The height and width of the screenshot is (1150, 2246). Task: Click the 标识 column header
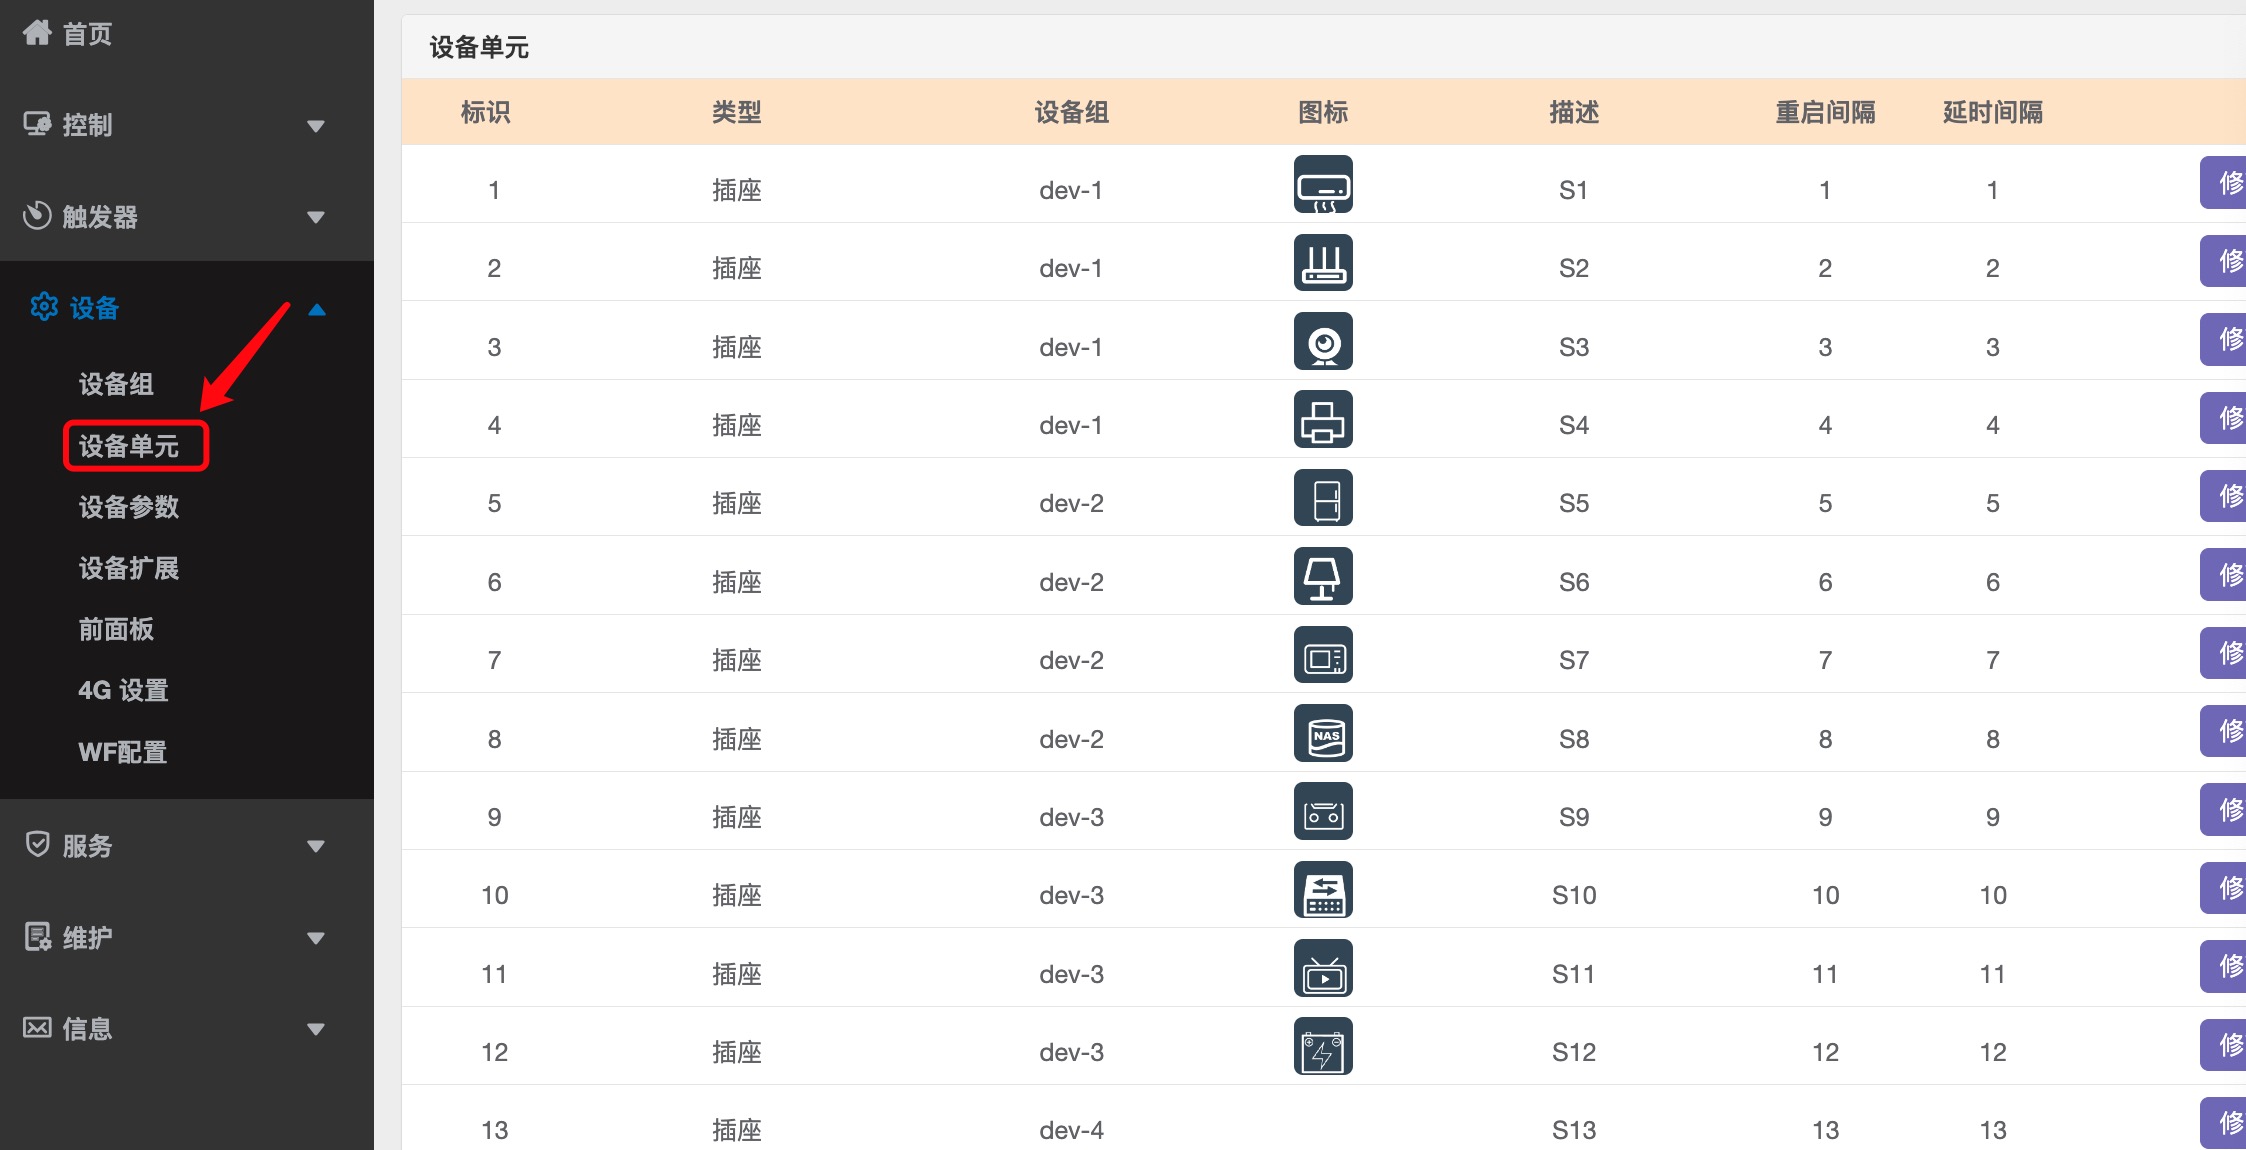pyautogui.click(x=486, y=112)
